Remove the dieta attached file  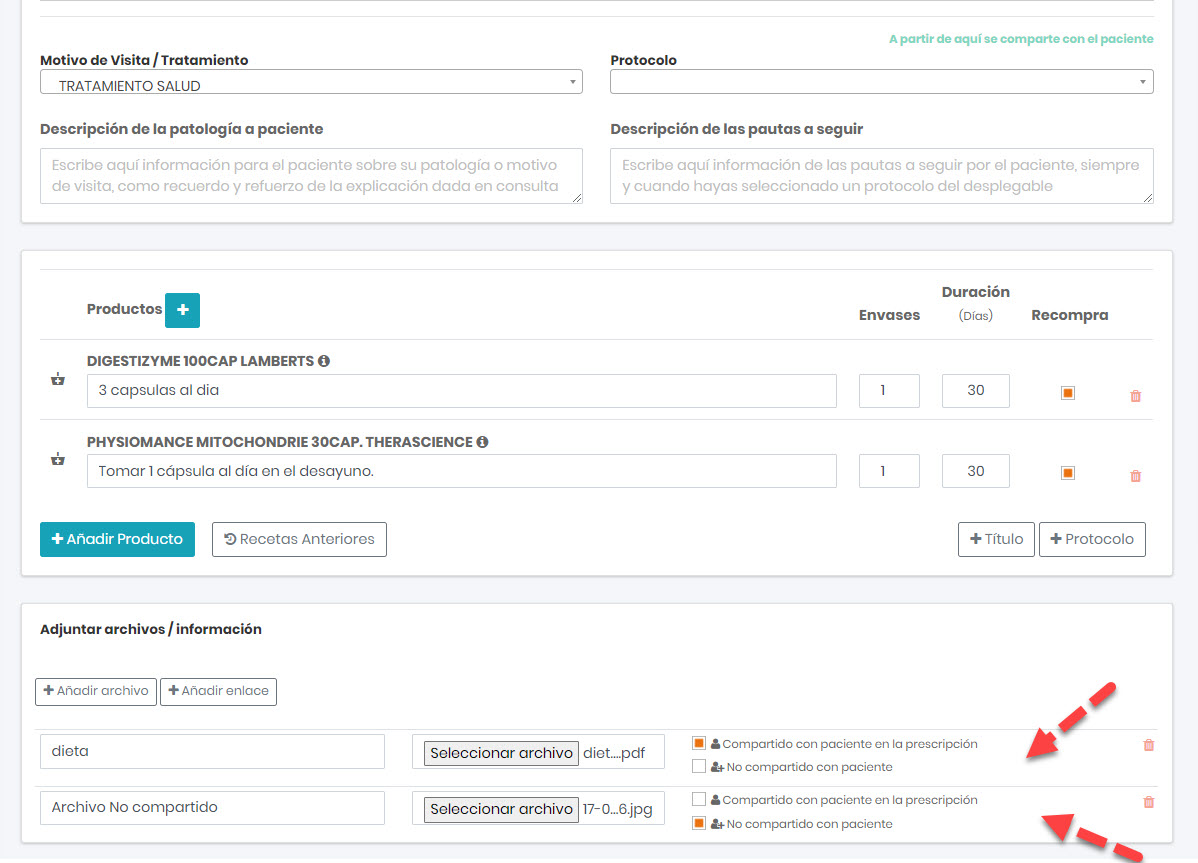[x=1148, y=745]
